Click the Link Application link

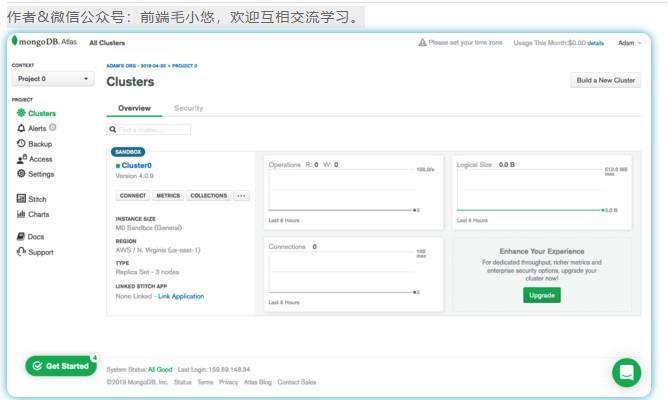181,296
